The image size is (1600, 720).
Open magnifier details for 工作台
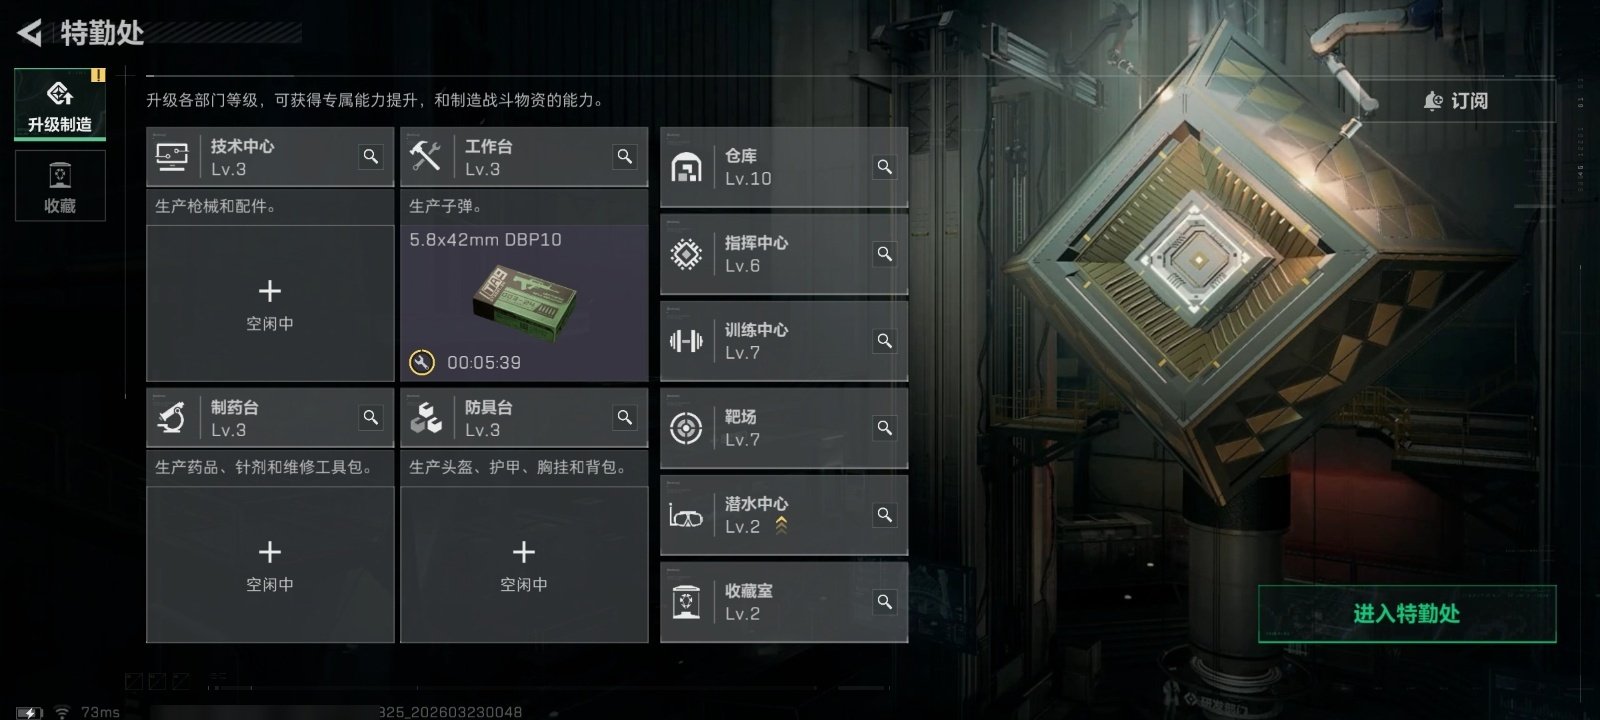[x=625, y=156]
